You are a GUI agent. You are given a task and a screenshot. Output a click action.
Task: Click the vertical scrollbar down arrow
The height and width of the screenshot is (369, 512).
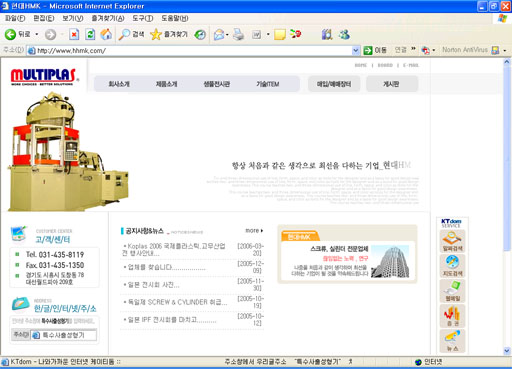(507, 351)
